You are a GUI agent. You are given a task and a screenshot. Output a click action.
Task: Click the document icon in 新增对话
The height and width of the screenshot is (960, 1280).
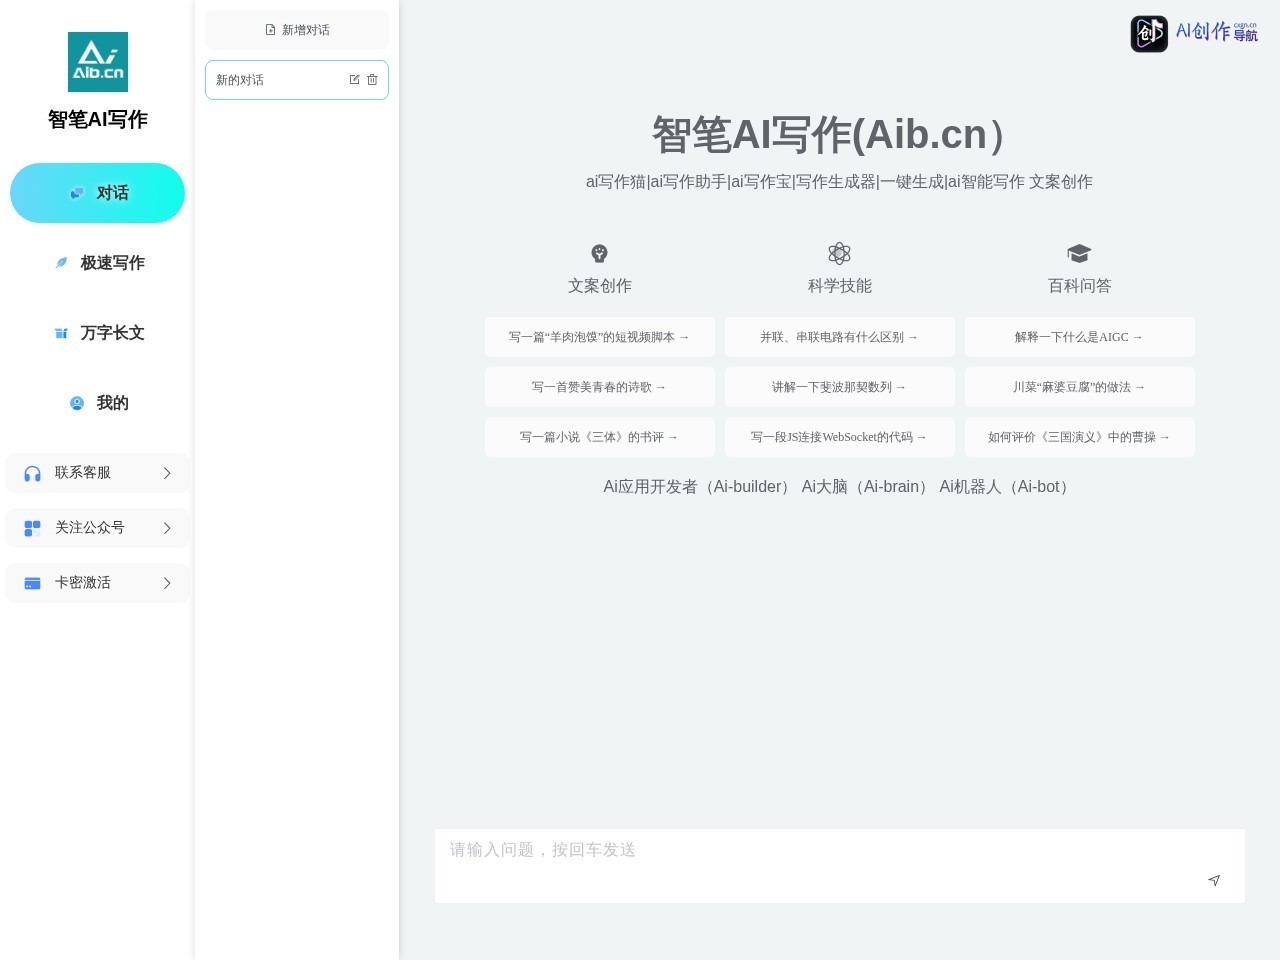click(270, 30)
